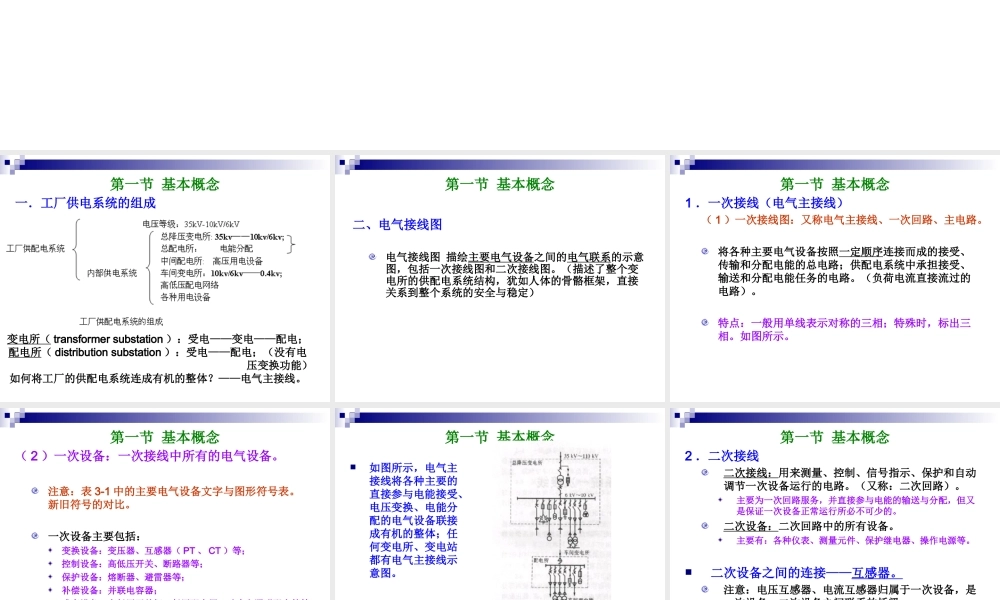This screenshot has width=1000, height=600.
Task: Click the title 第一节 基本概念 on slide two
Action: click(503, 184)
